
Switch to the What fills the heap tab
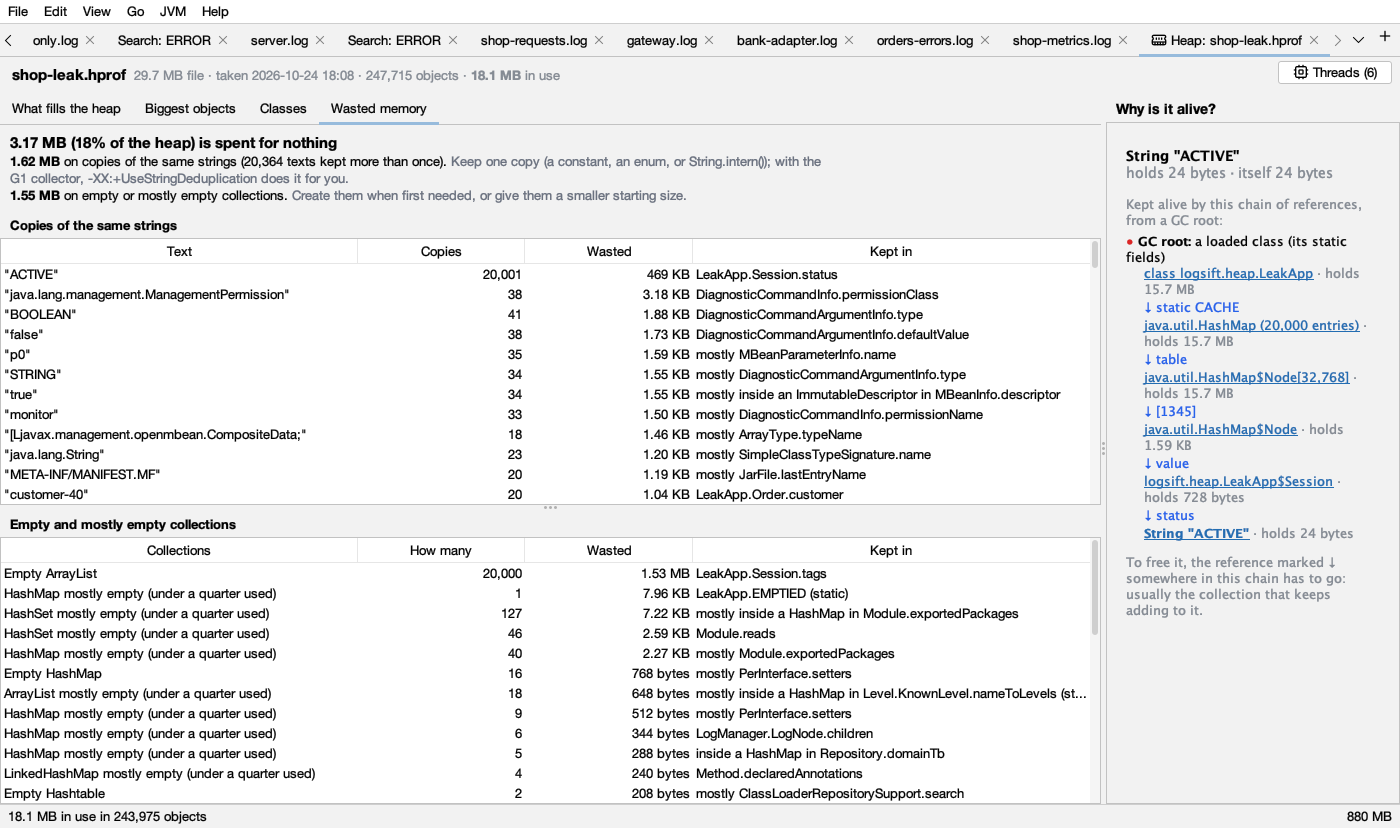pos(66,109)
